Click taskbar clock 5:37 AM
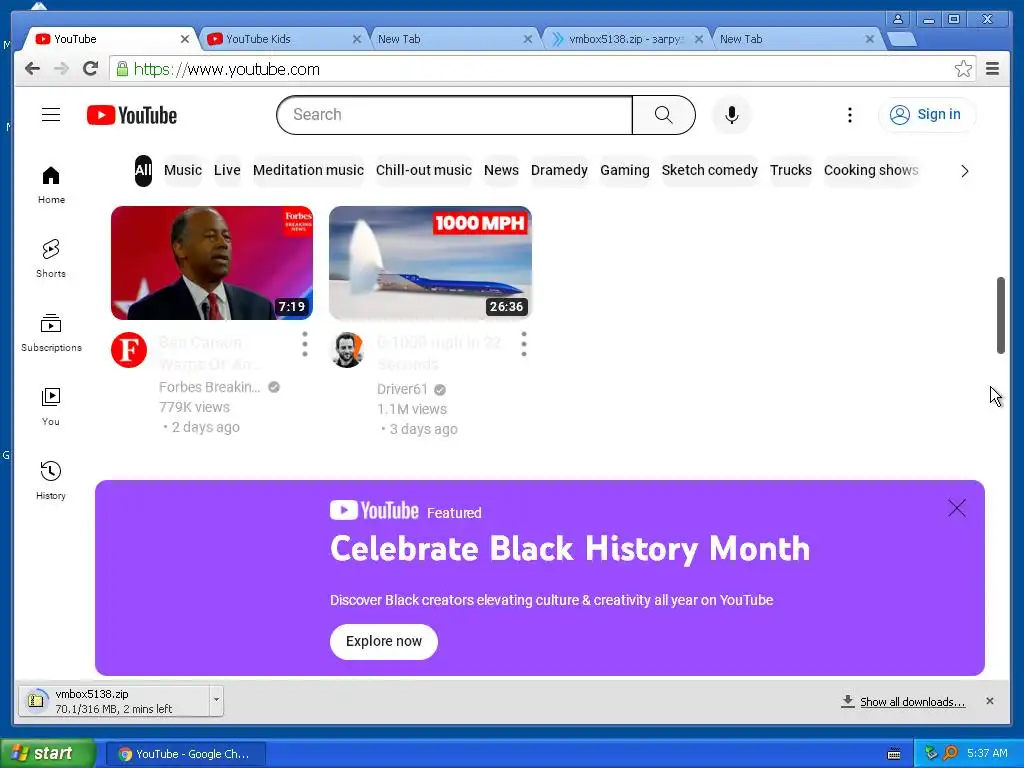Image resolution: width=1024 pixels, height=768 pixels. pos(987,753)
